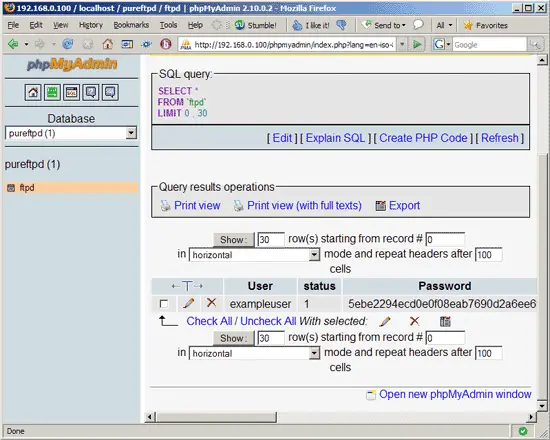This screenshot has width=550, height=440.
Task: Click the Check All link
Action: tap(209, 321)
